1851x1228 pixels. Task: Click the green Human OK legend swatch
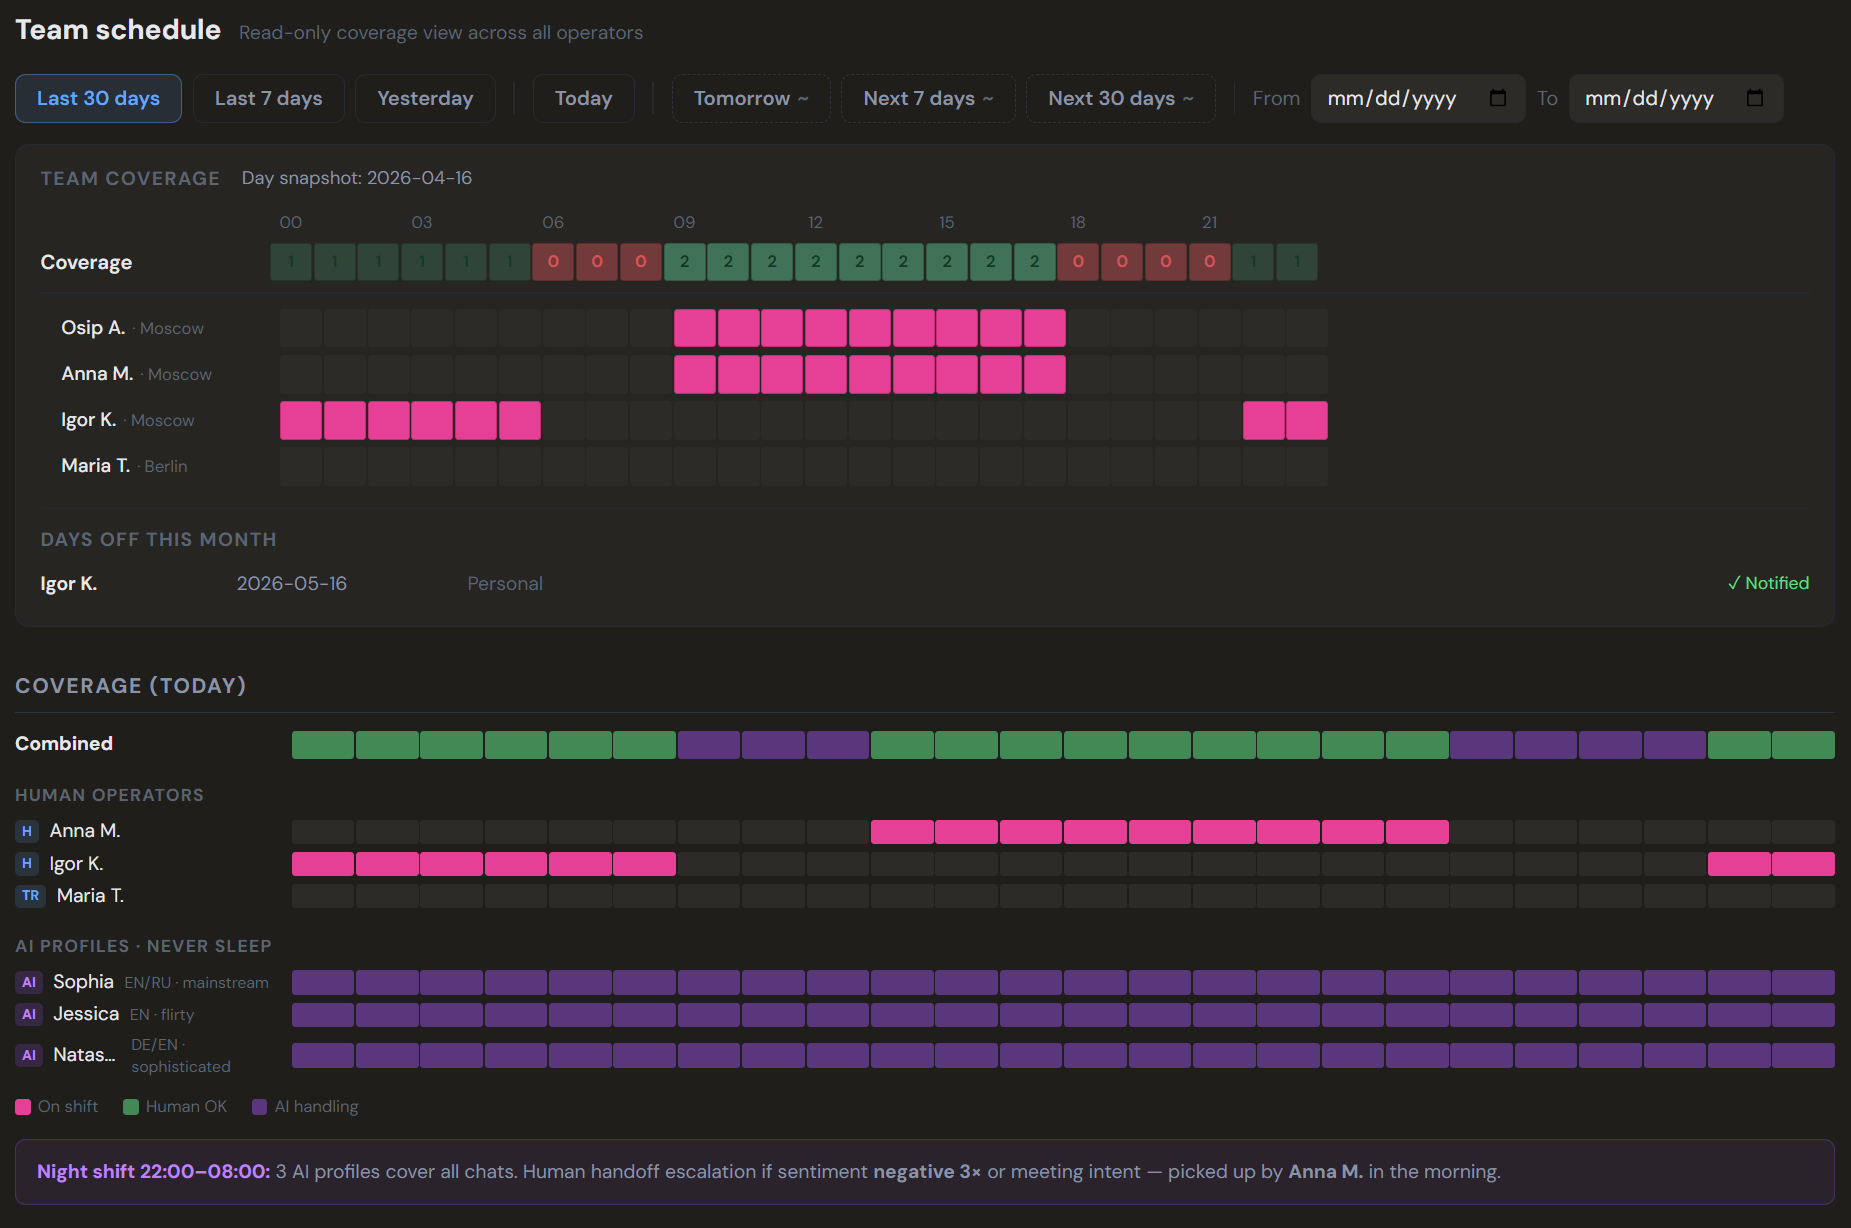131,1107
